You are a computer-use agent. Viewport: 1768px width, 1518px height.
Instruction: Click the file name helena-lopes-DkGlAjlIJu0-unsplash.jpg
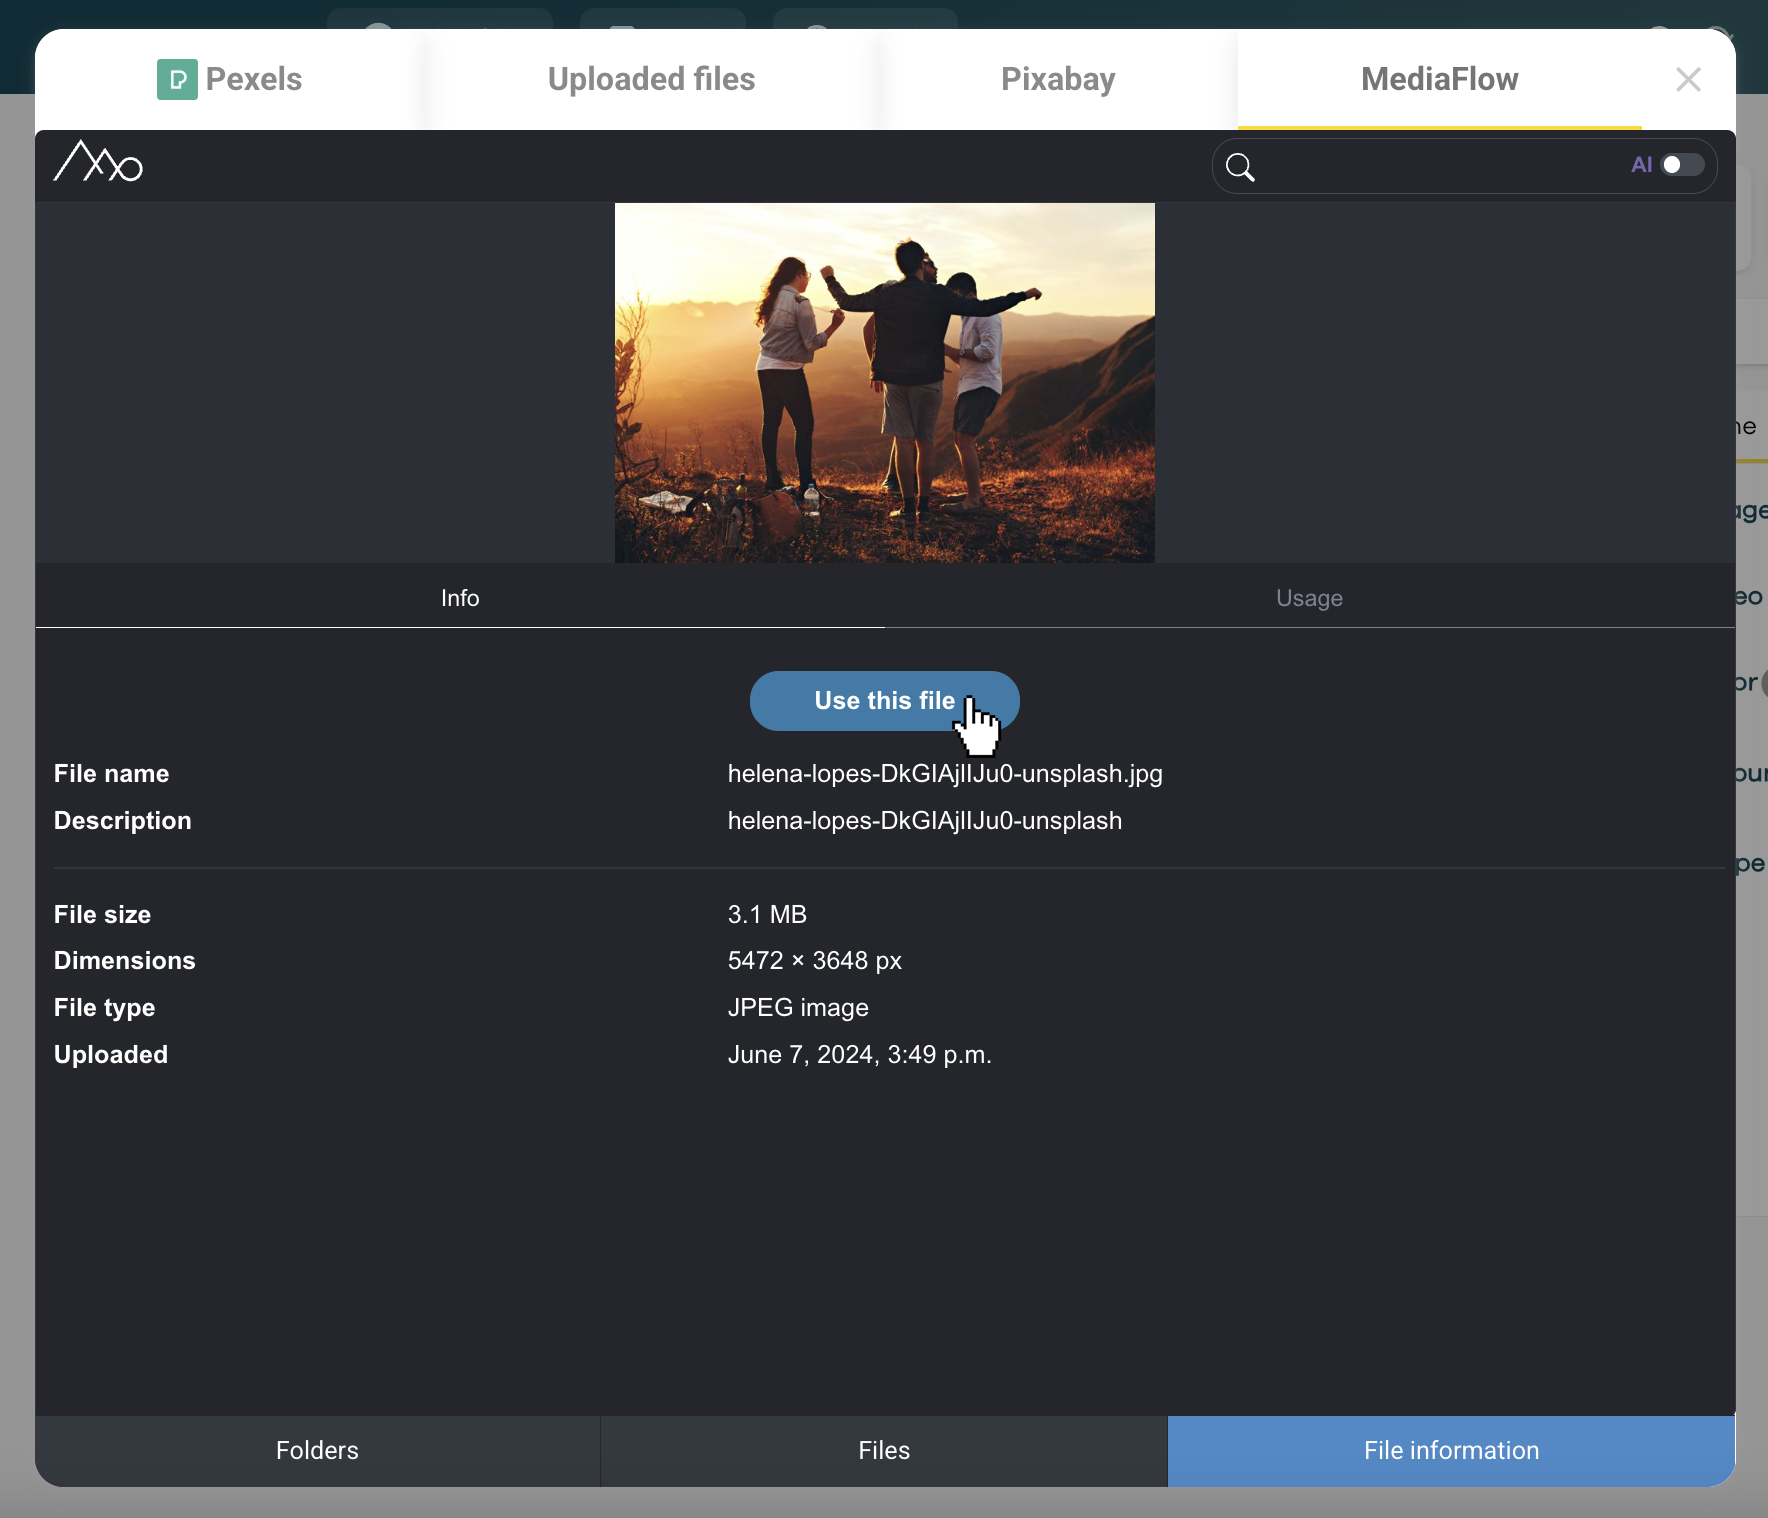[945, 774]
